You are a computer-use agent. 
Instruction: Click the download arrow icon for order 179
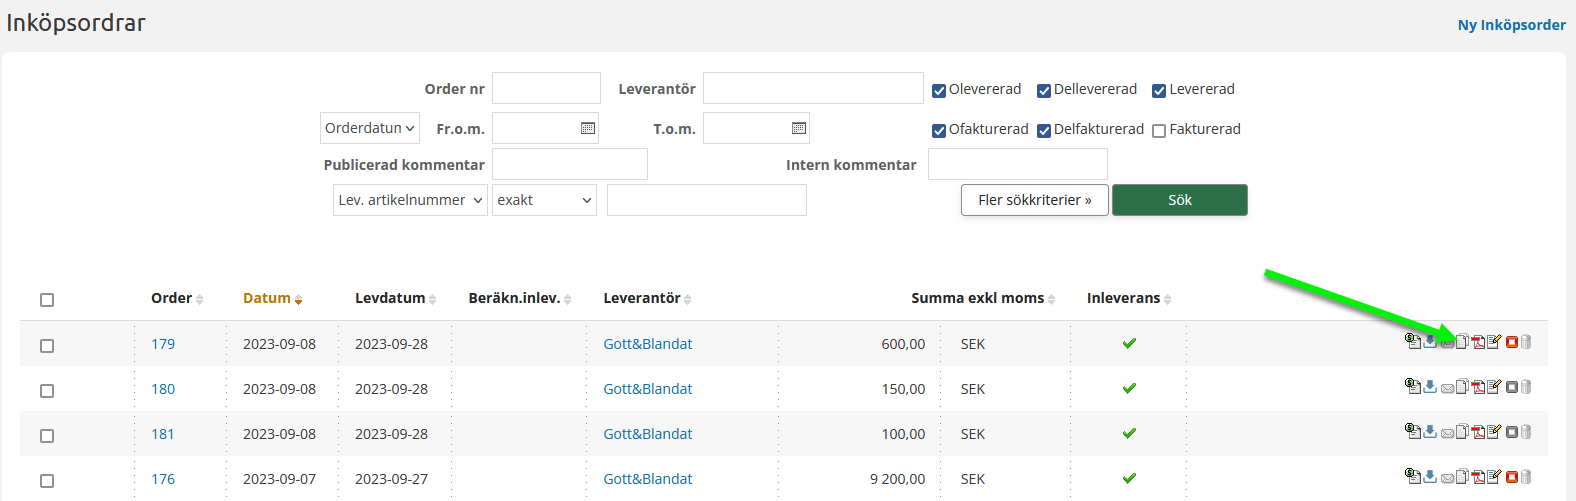1430,342
